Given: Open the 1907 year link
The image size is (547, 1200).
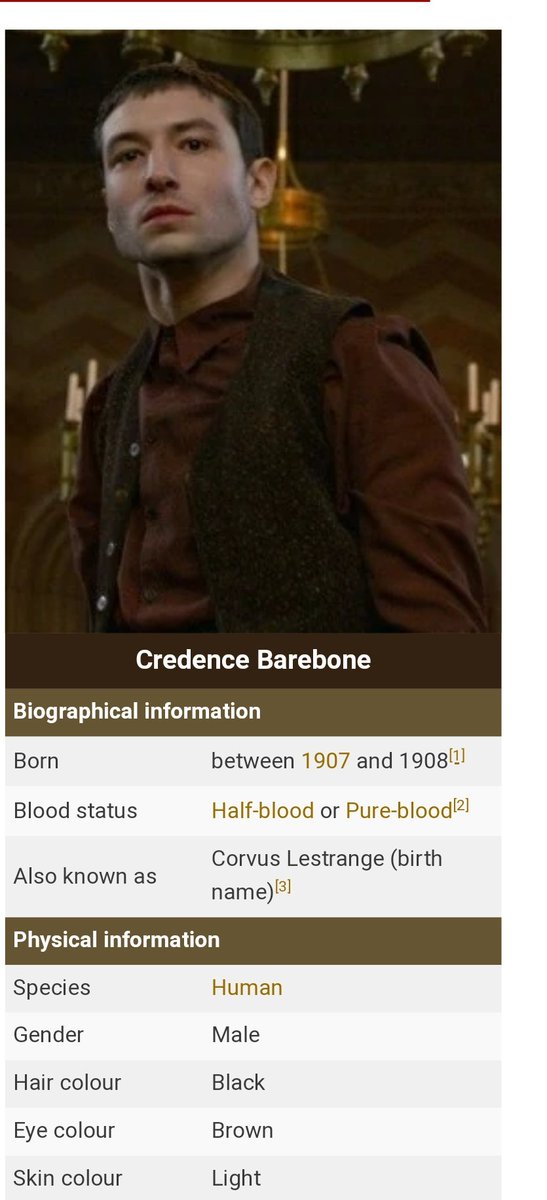Looking at the screenshot, I should pyautogui.click(x=325, y=761).
